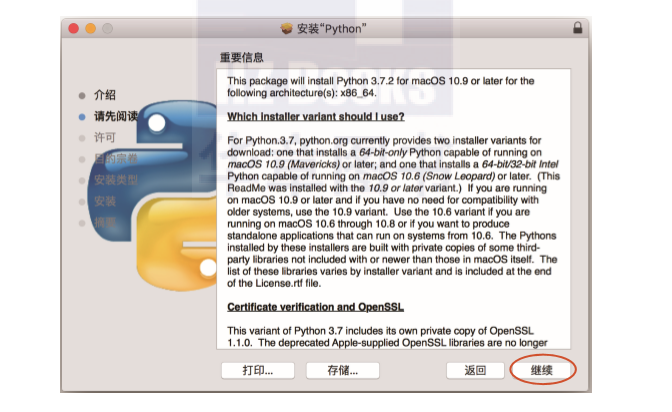
Task: Click the 继续 (Continue) button
Action: tap(543, 370)
